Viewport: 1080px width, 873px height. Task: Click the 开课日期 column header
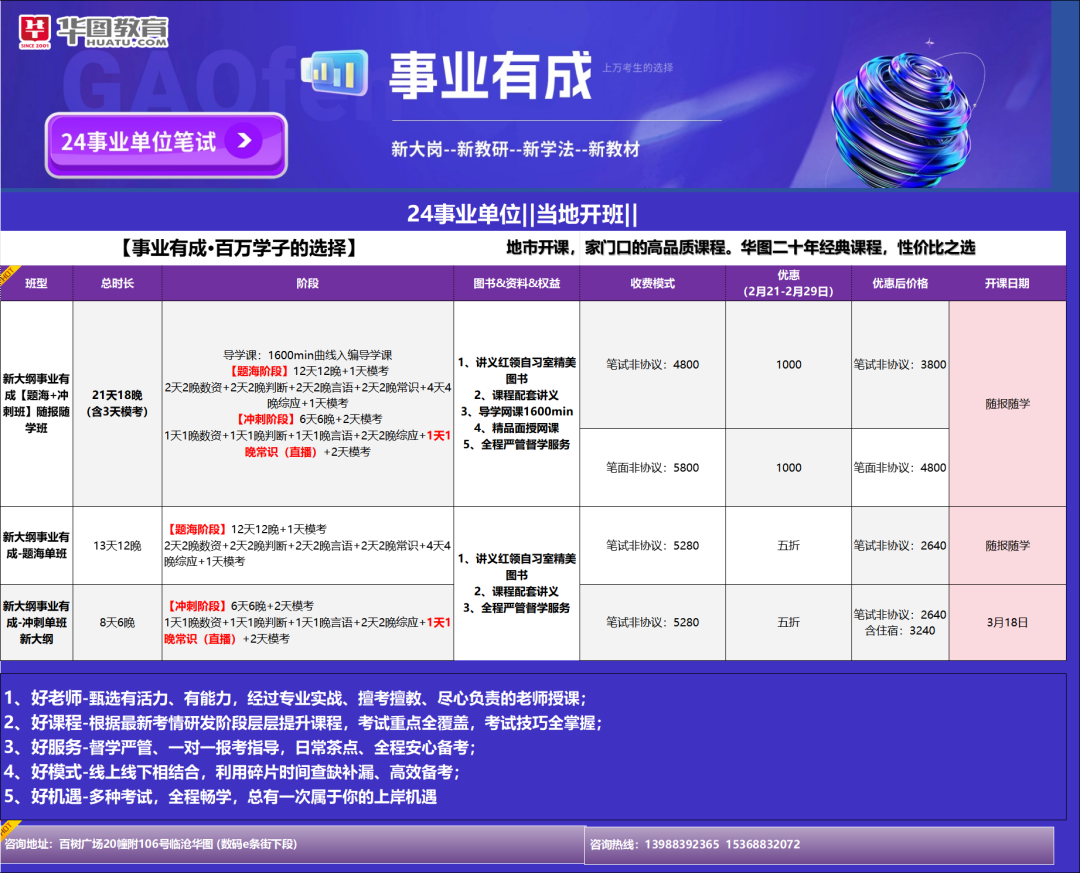tap(1007, 283)
